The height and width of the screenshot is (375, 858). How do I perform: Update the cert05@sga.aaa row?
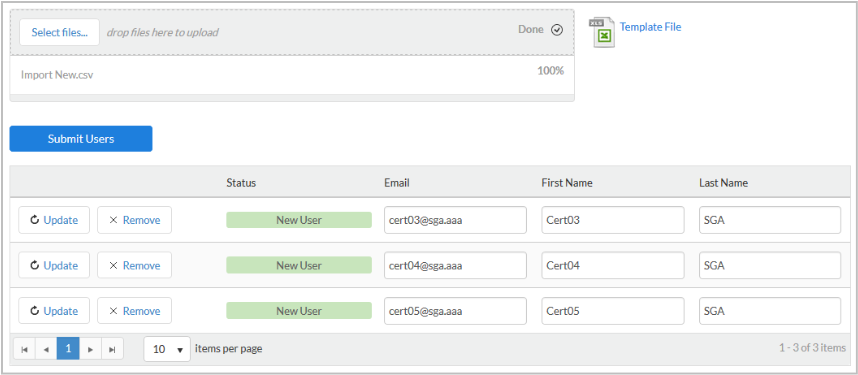coord(54,311)
